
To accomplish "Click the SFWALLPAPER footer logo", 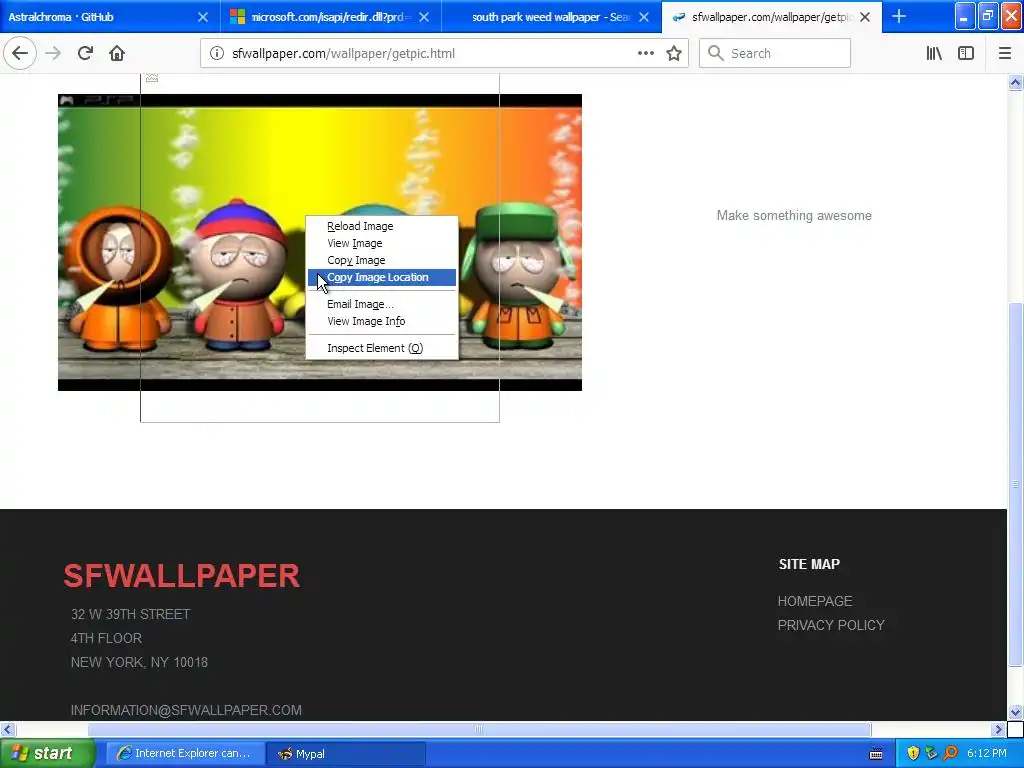I will point(182,576).
